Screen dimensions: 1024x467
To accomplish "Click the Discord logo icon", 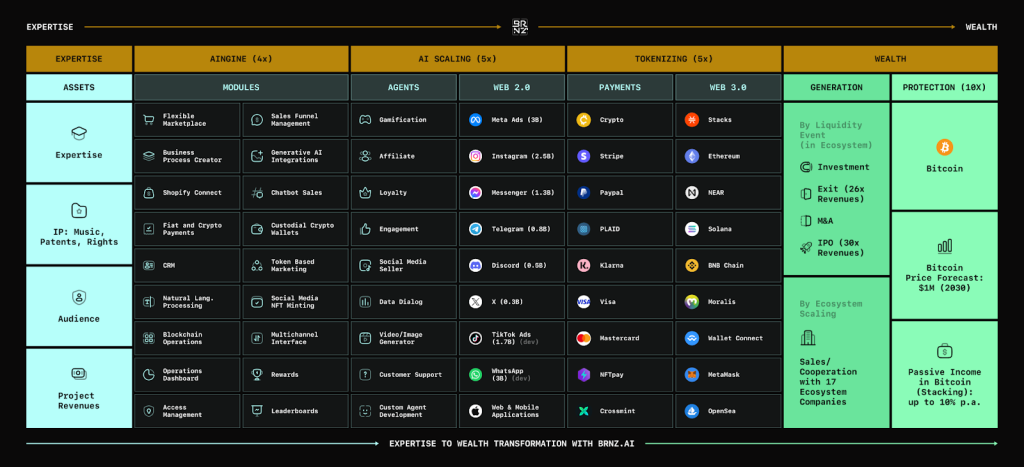I will [x=475, y=265].
